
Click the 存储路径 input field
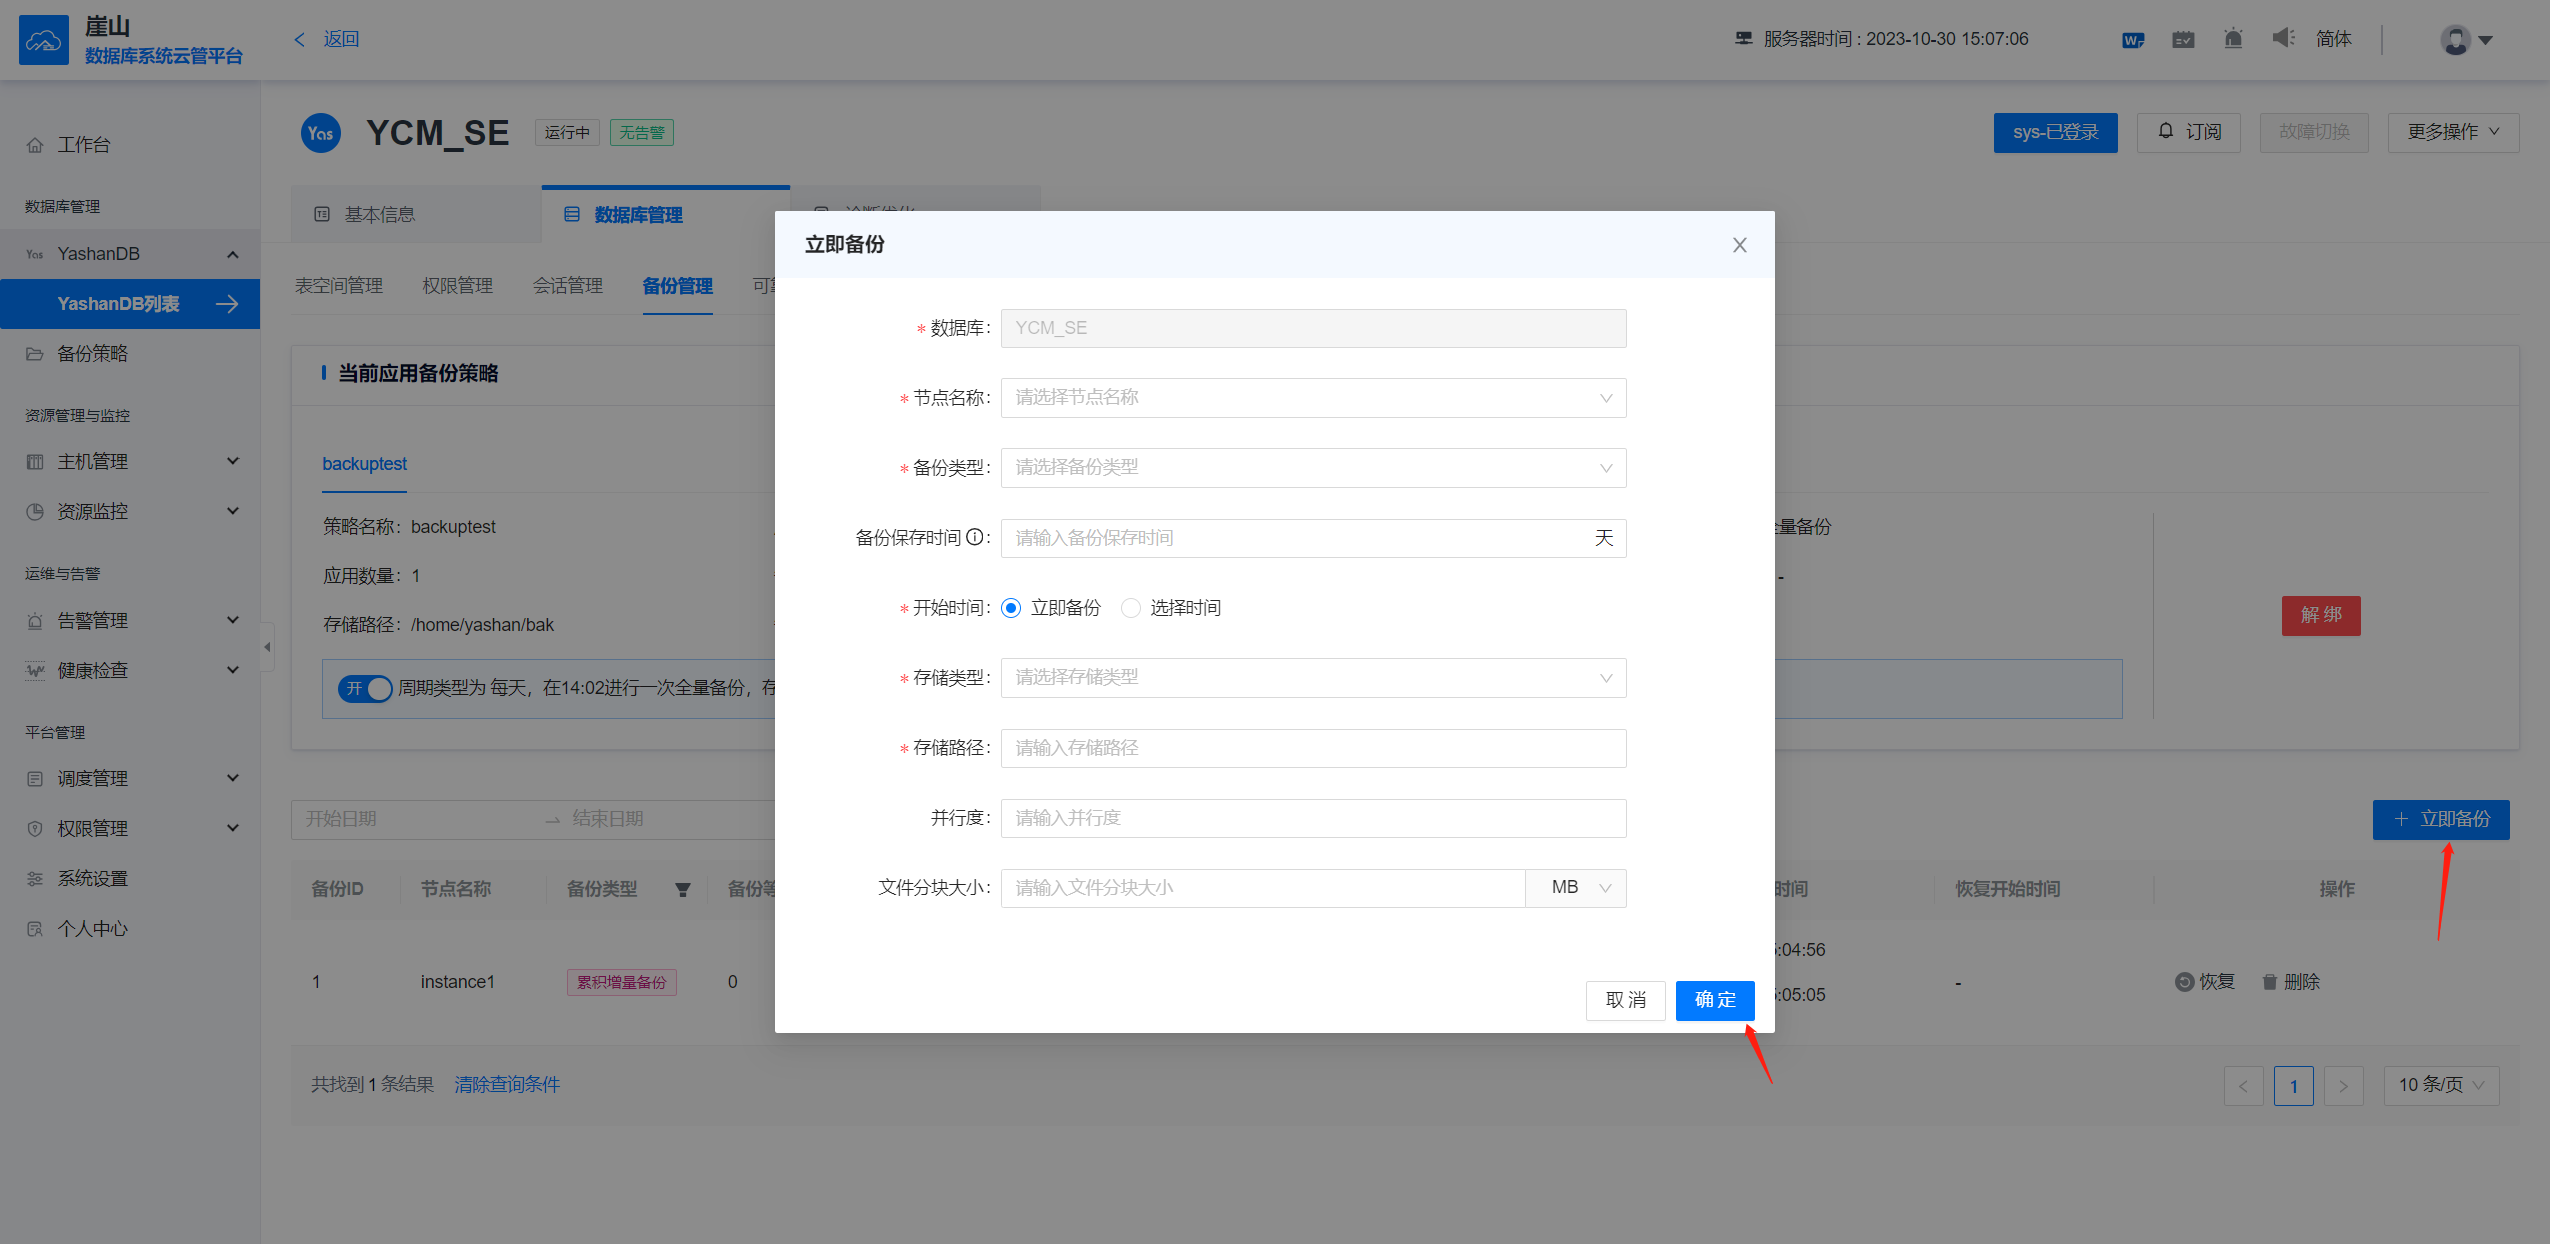pyautogui.click(x=1312, y=748)
